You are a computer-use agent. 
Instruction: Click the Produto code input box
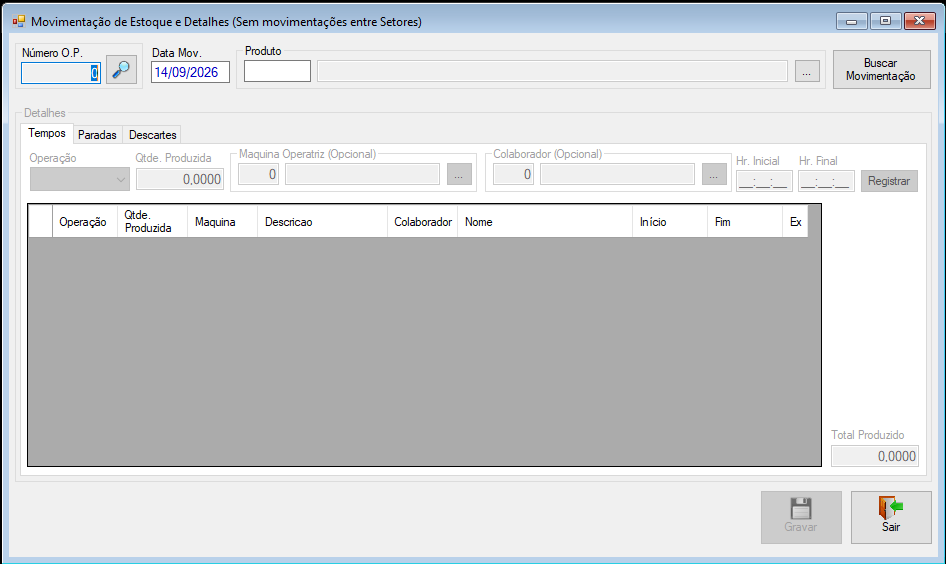[x=278, y=71]
